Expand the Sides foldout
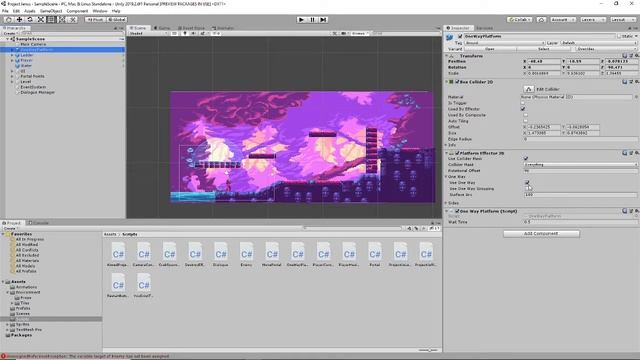This screenshot has width=640, height=360. coord(447,203)
